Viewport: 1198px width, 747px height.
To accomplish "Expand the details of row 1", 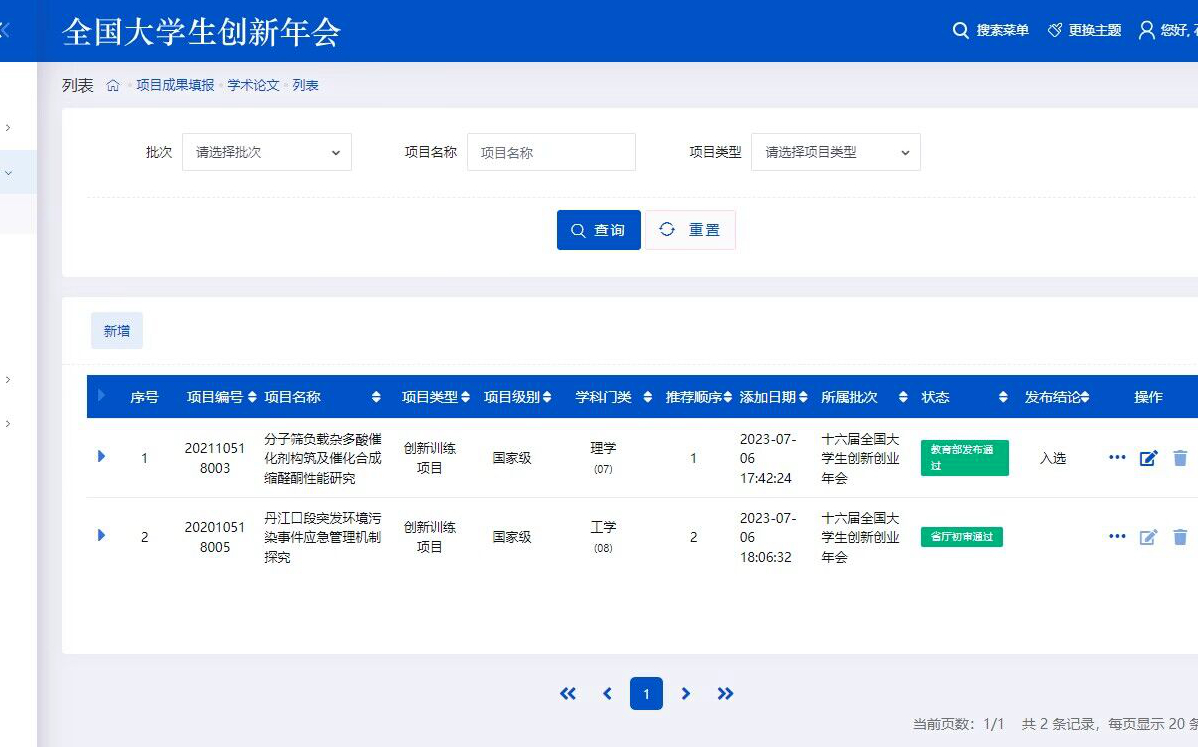I will pos(101,457).
